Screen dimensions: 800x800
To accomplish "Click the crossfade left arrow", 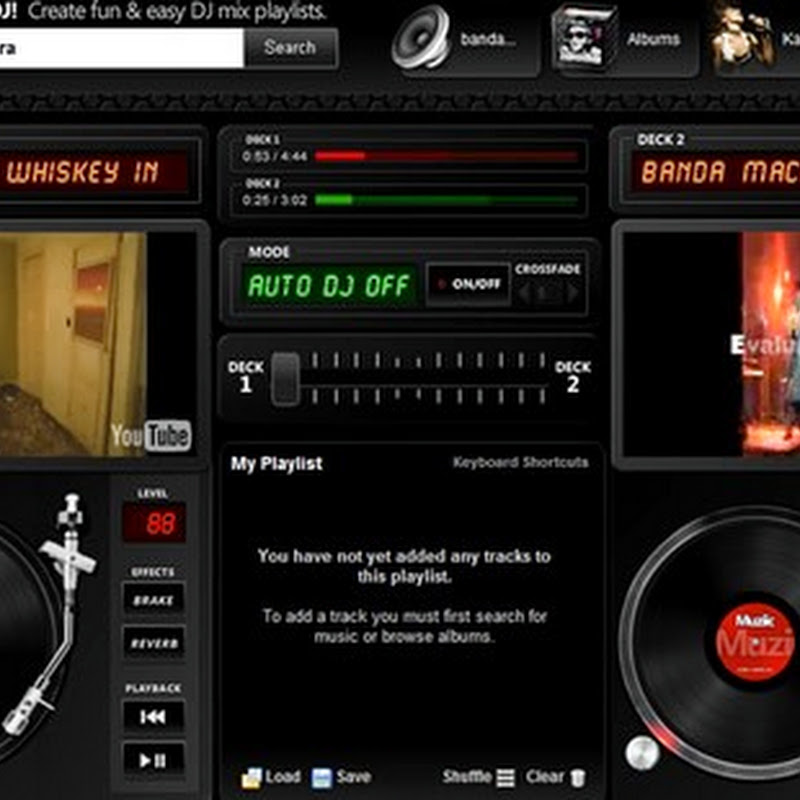I will pos(526,293).
